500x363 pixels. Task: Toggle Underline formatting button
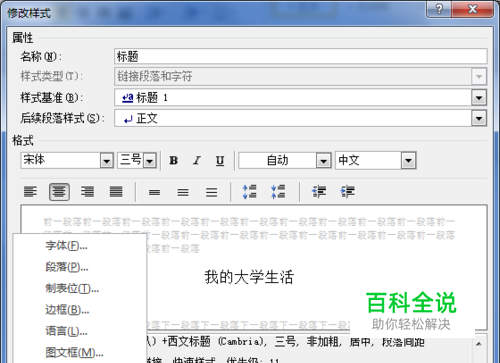coord(220,160)
